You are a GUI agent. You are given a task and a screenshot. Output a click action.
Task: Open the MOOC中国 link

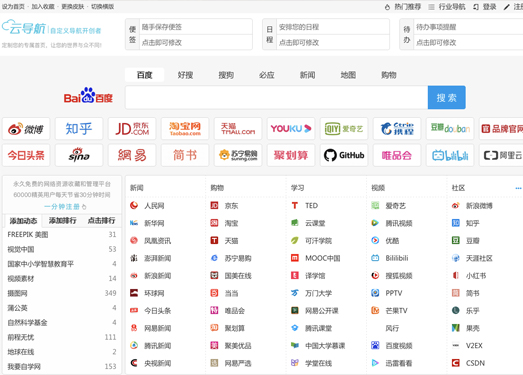click(323, 258)
